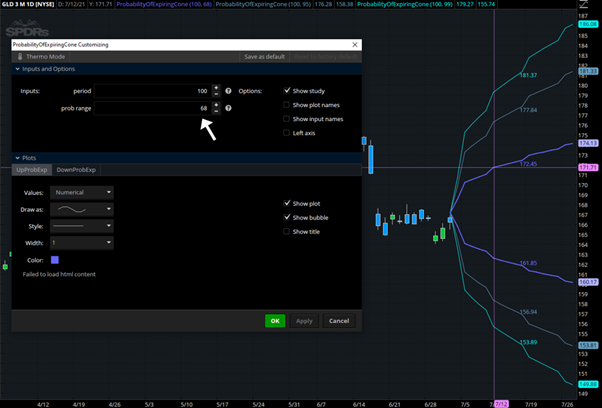Click the 161.85 cone value label
Screen dimensions: 602x408
[x=528, y=263]
